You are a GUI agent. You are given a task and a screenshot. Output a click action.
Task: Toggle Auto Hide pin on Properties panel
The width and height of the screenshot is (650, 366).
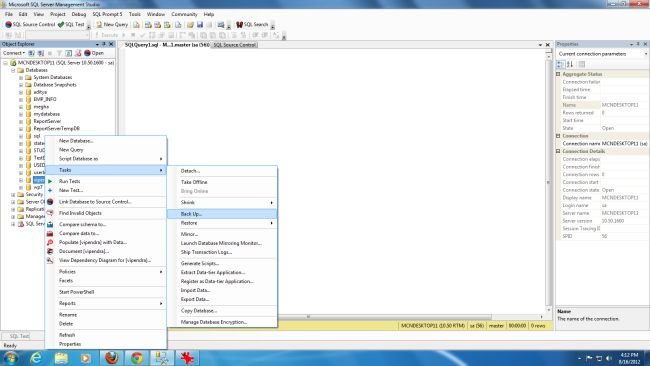(x=638, y=44)
